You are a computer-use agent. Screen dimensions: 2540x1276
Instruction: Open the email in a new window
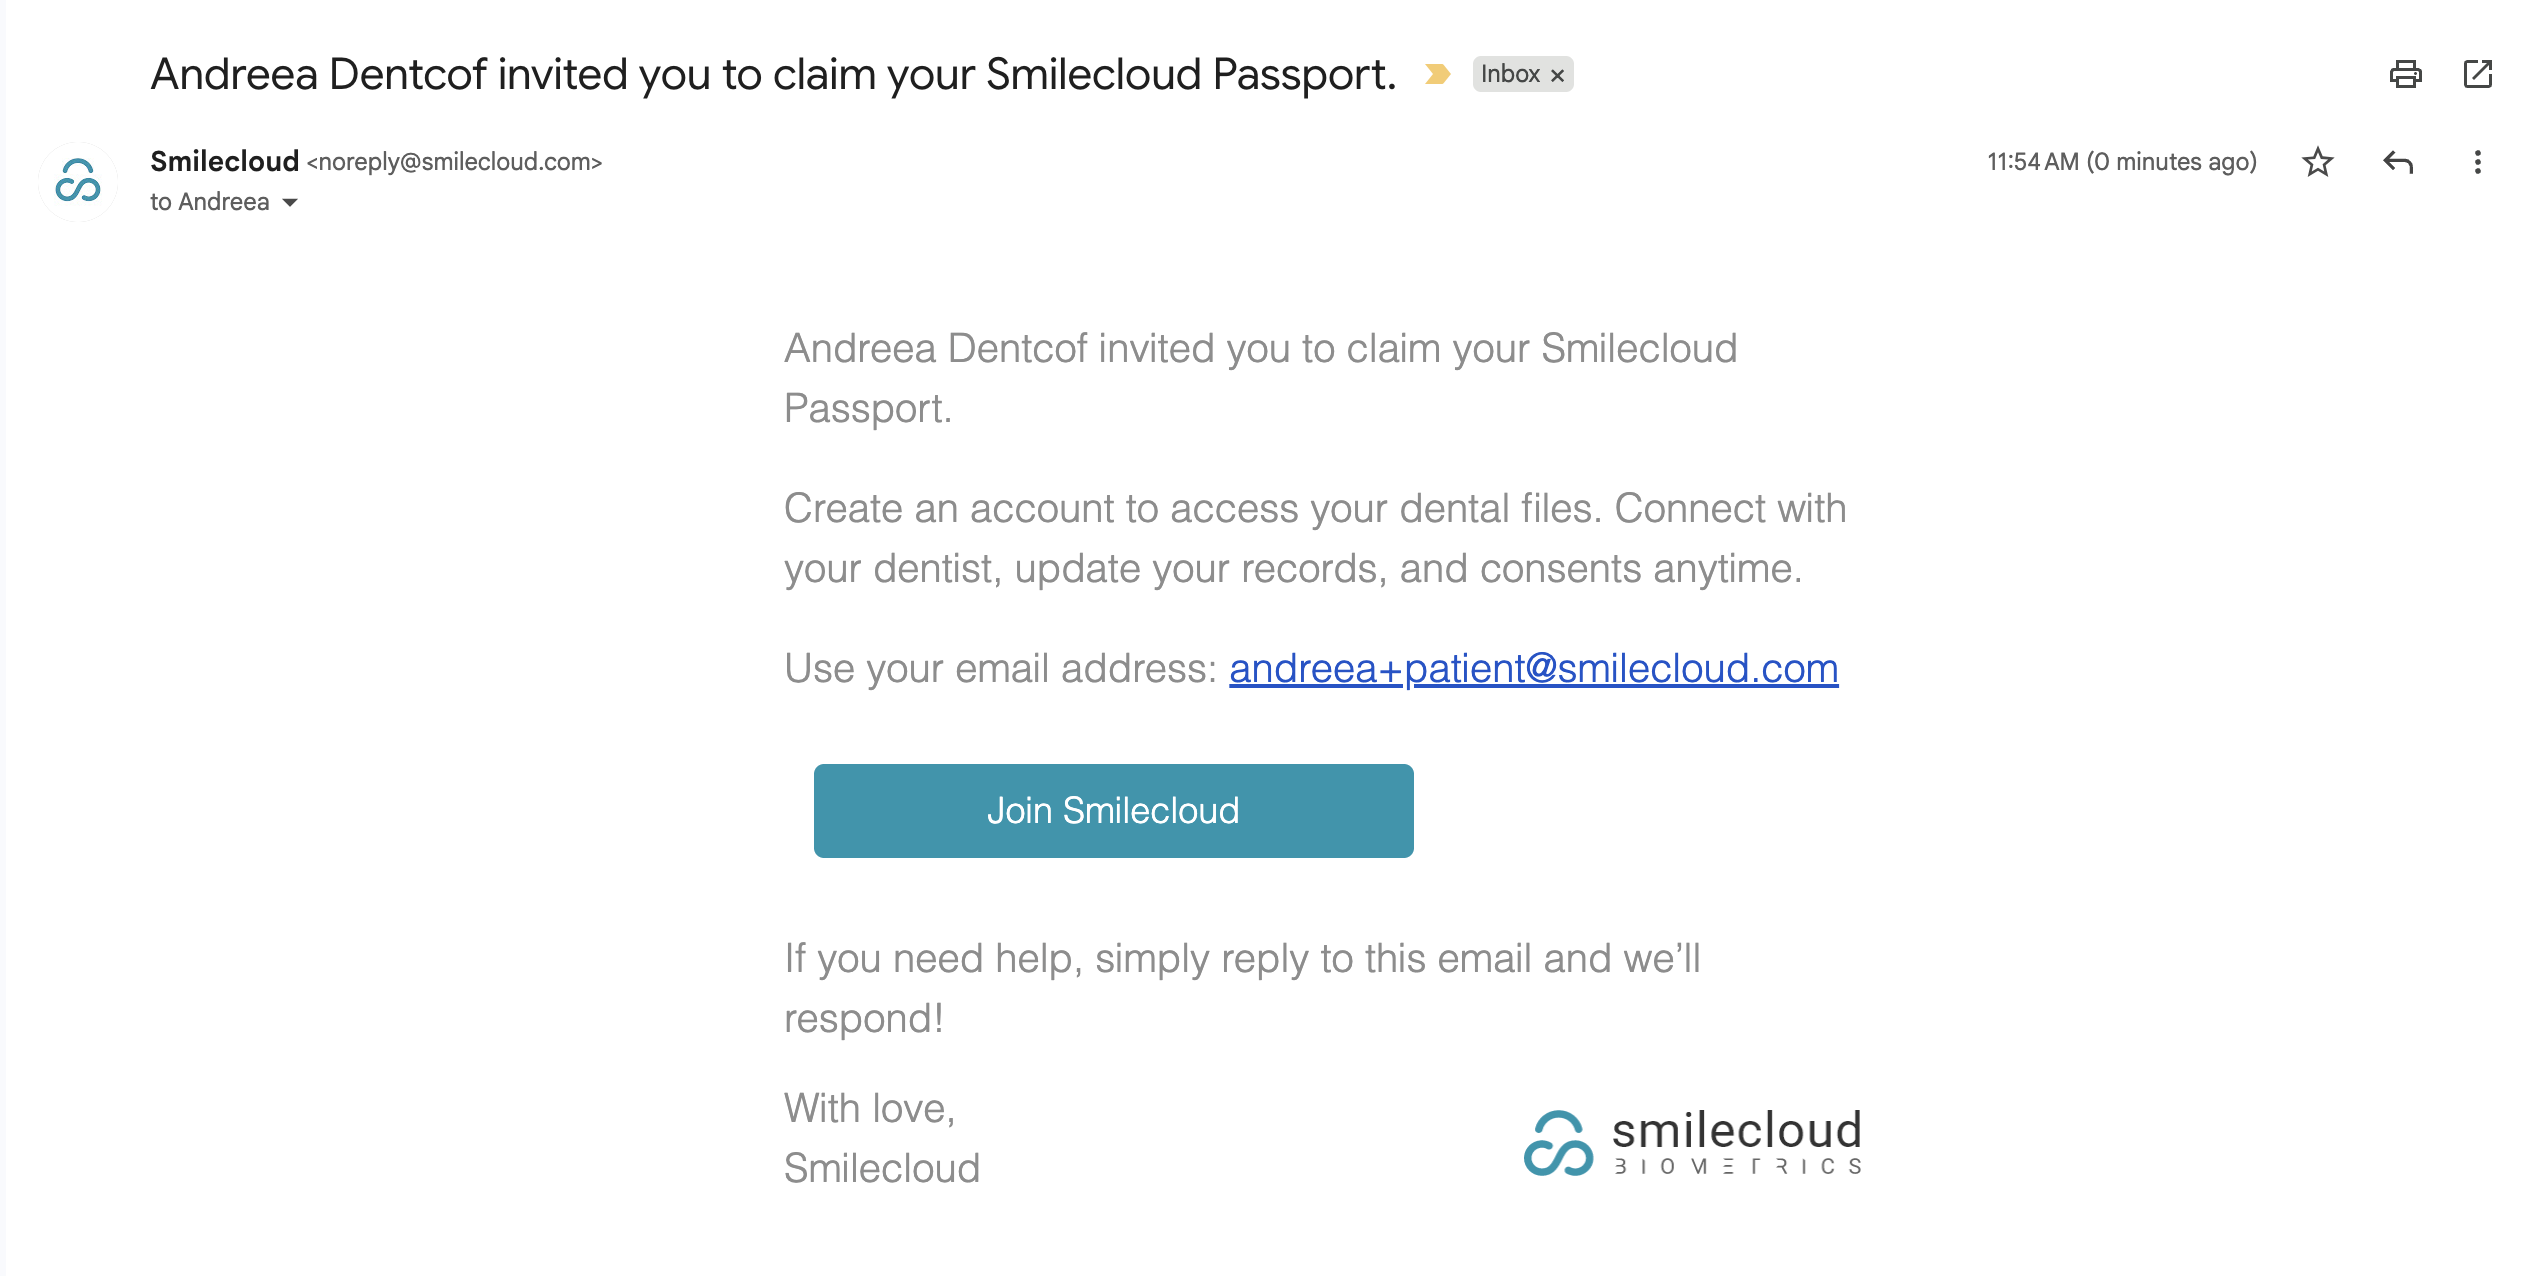[2477, 74]
